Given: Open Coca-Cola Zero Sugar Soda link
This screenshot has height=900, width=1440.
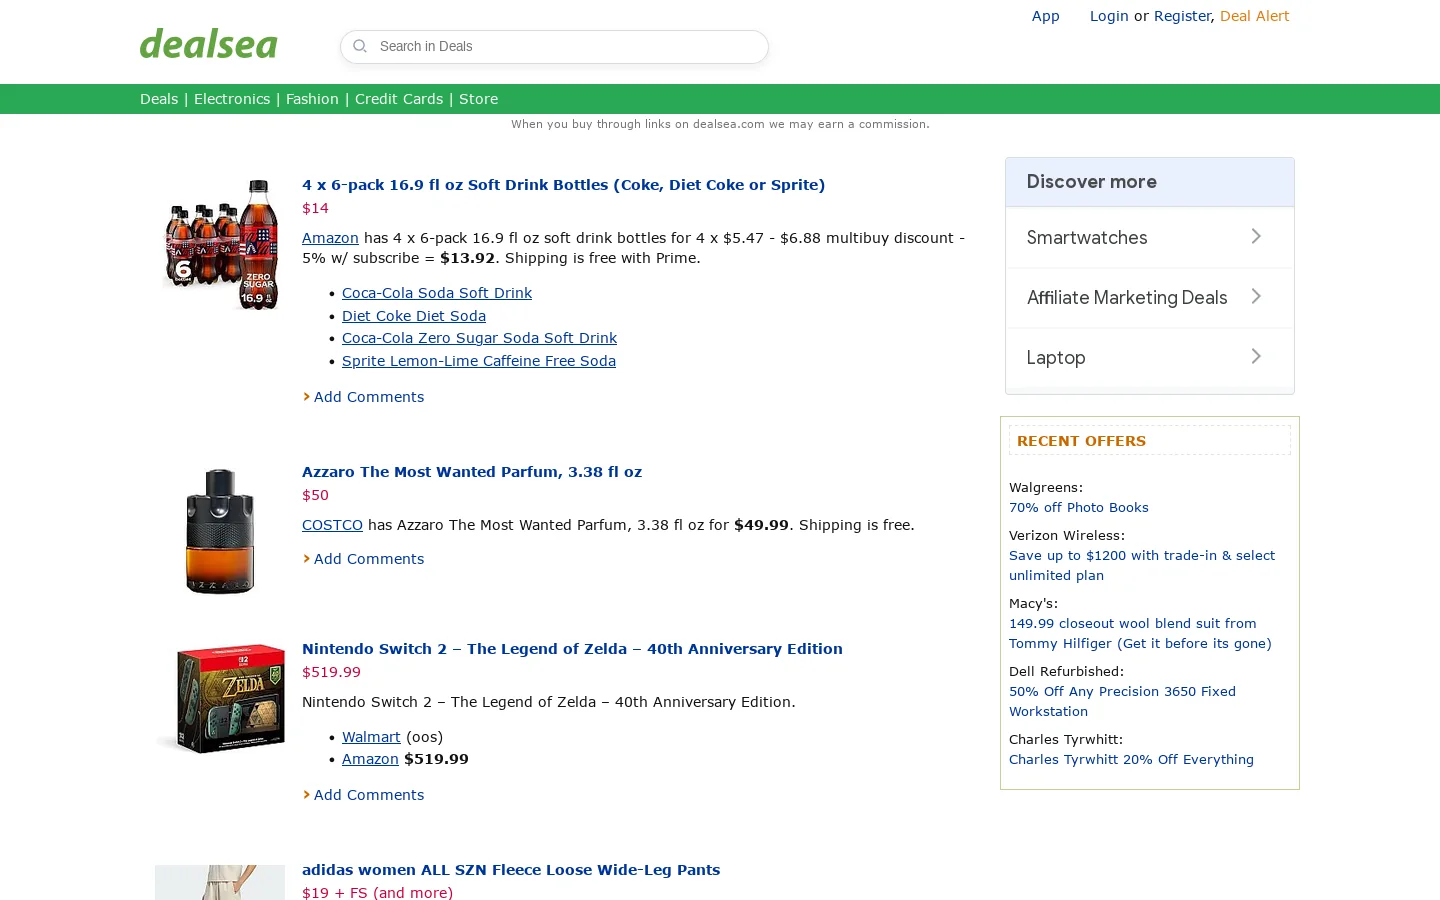Looking at the screenshot, I should [479, 338].
